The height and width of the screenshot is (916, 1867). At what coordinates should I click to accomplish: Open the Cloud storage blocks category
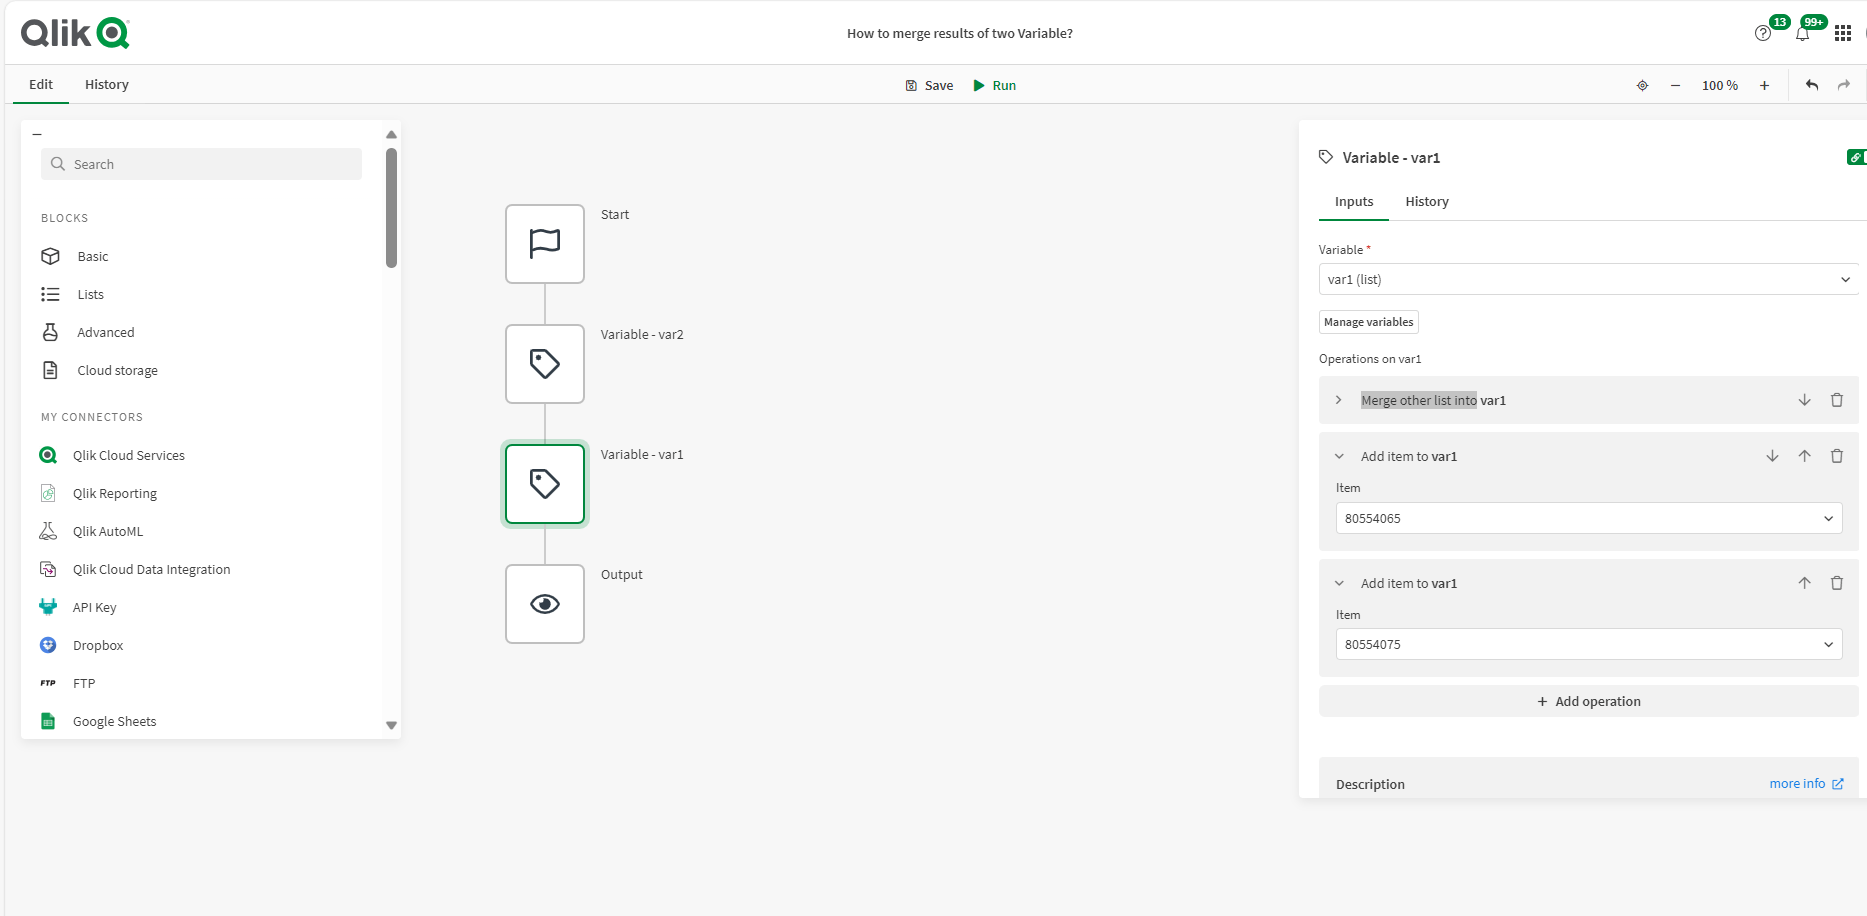click(99, 370)
